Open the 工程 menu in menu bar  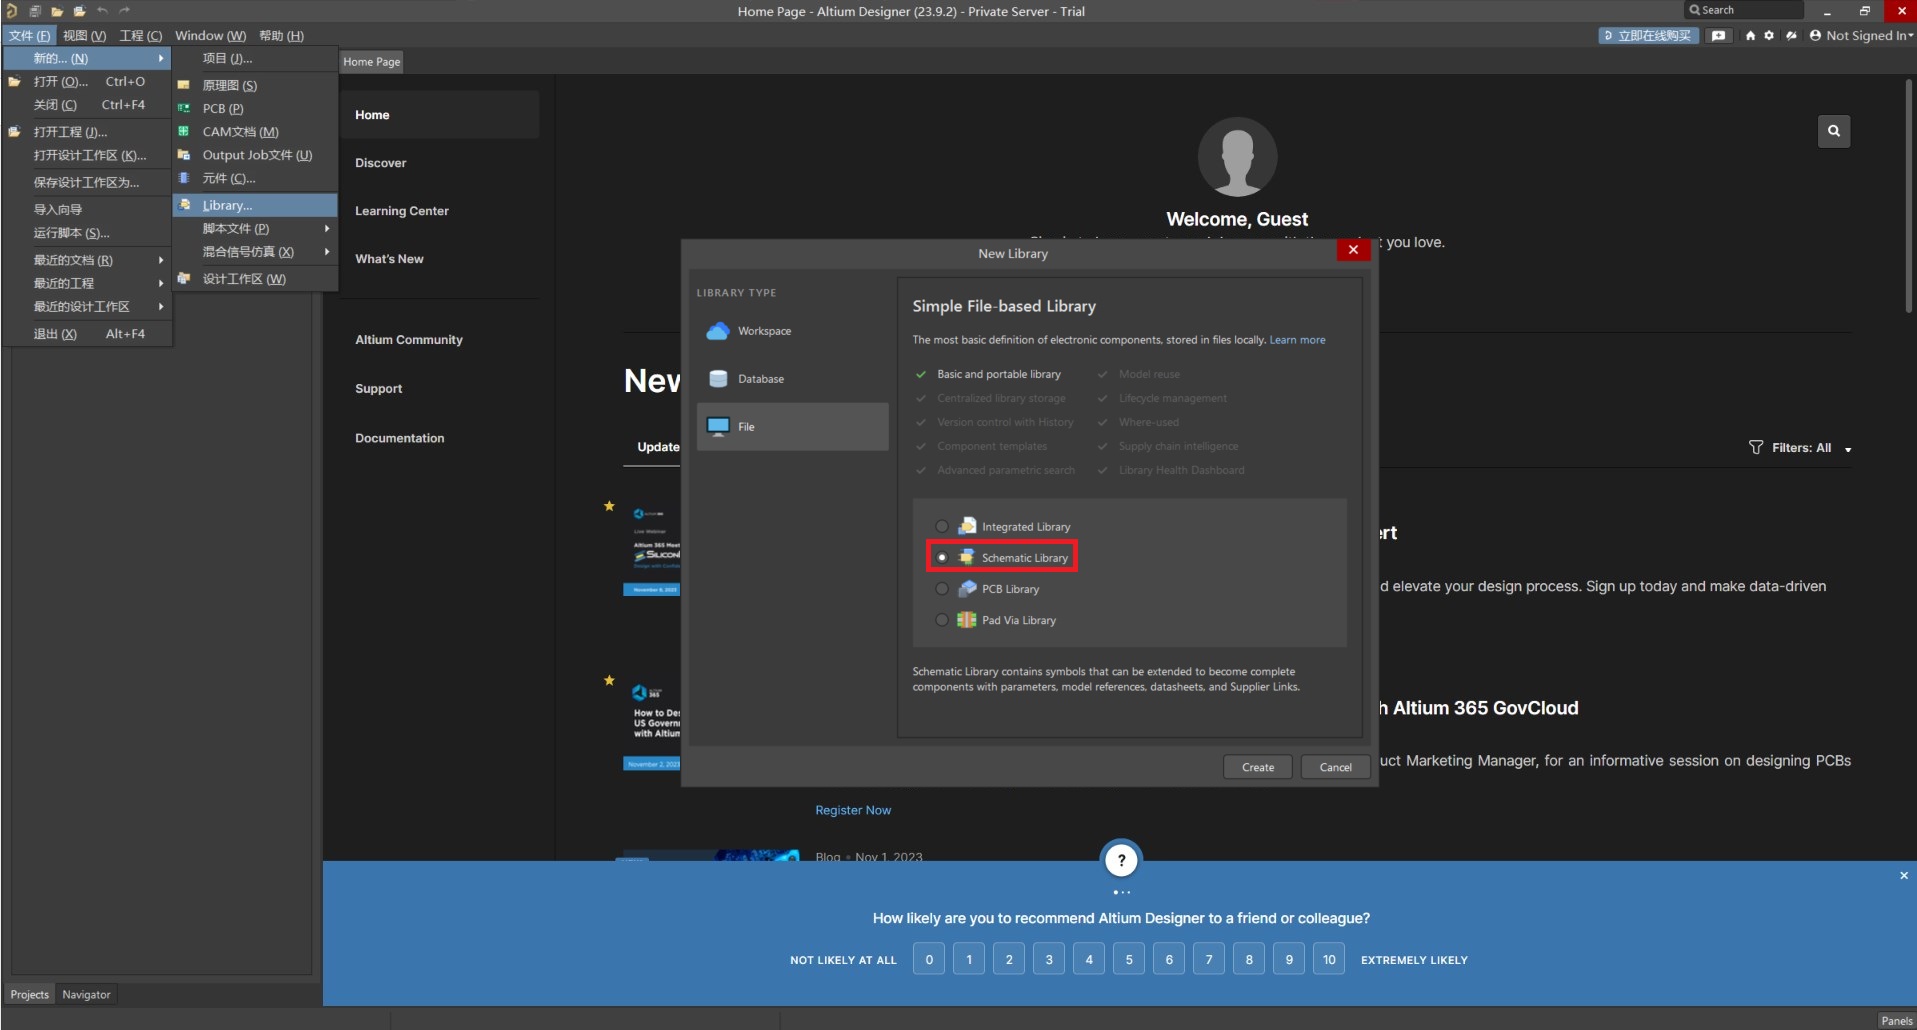tap(140, 36)
